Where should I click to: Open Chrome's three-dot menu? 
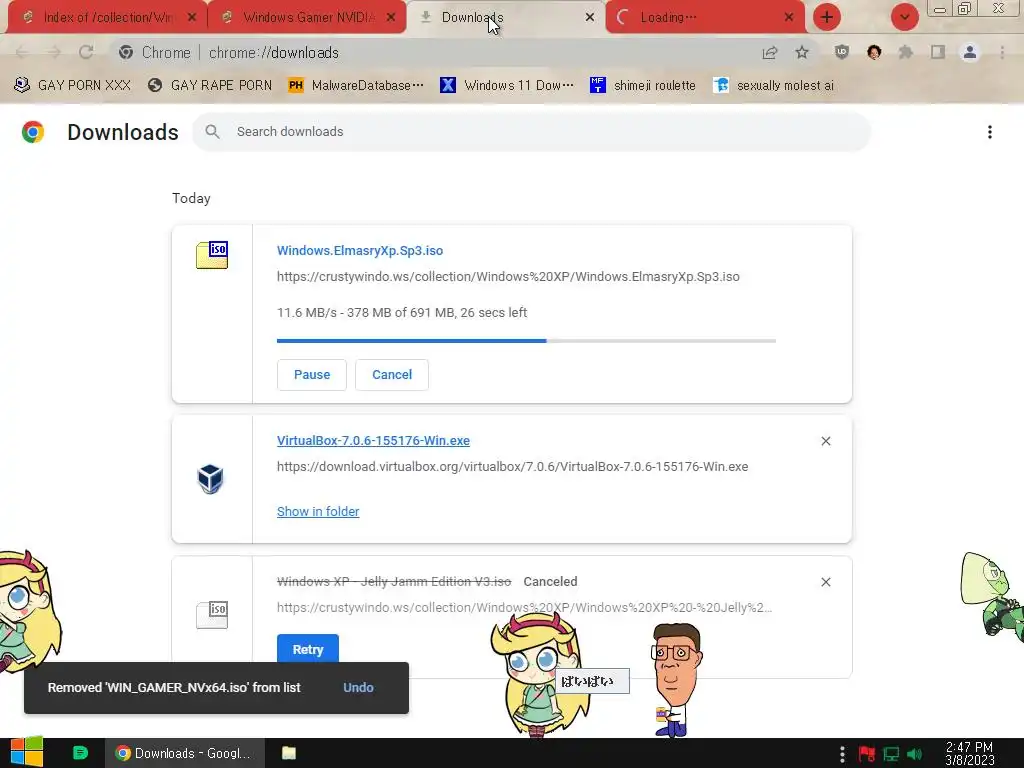1002,52
